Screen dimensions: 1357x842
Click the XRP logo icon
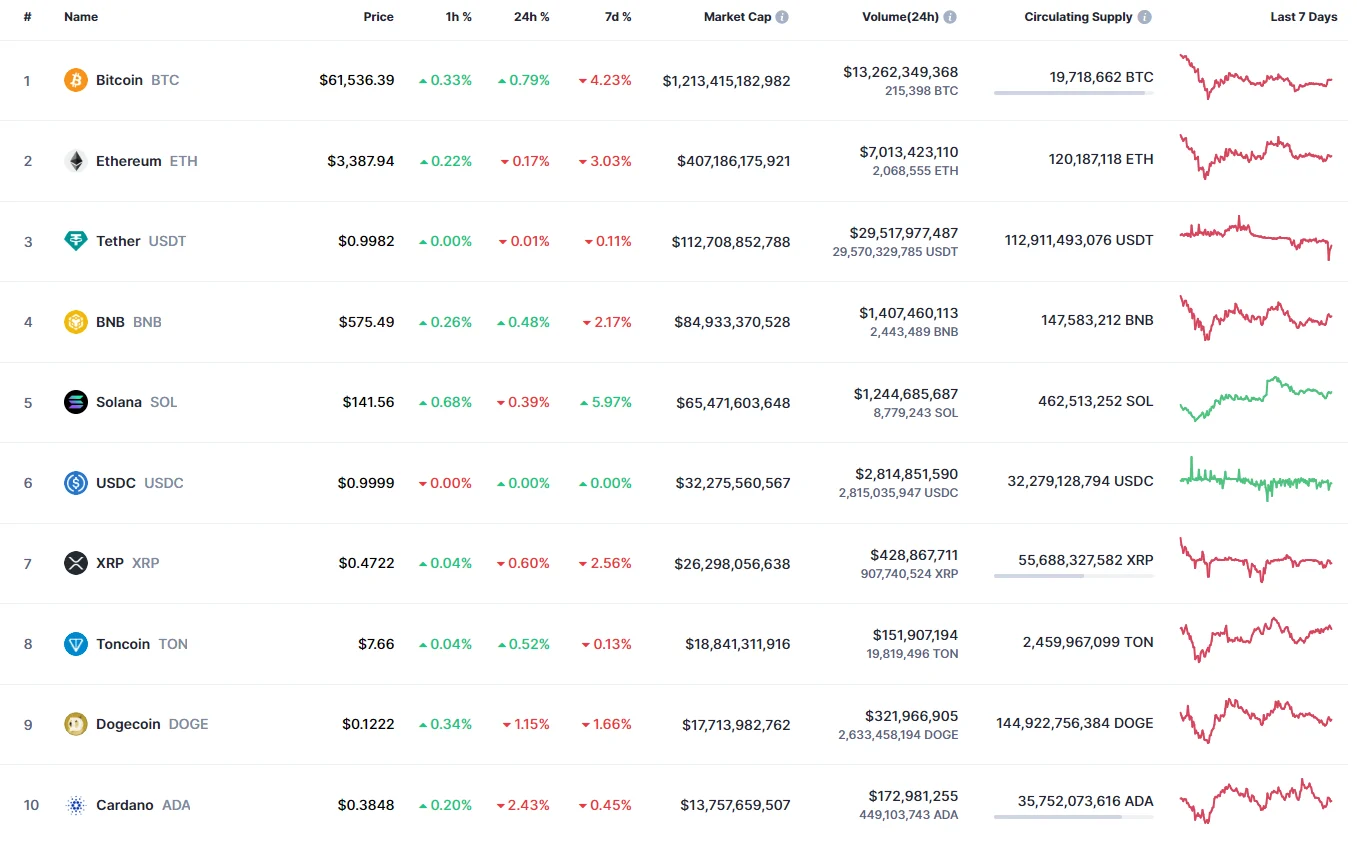point(76,563)
